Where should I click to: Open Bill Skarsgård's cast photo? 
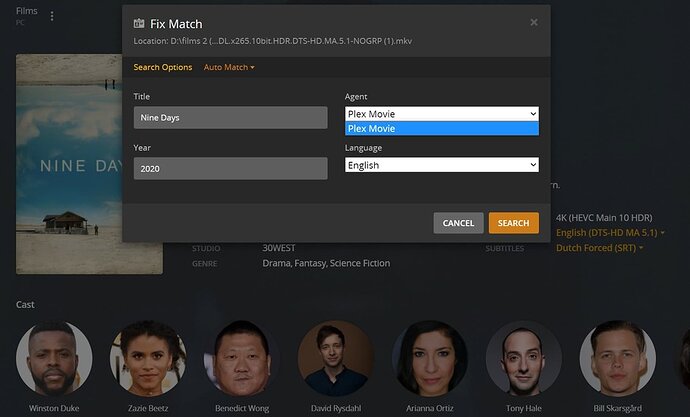(617, 358)
